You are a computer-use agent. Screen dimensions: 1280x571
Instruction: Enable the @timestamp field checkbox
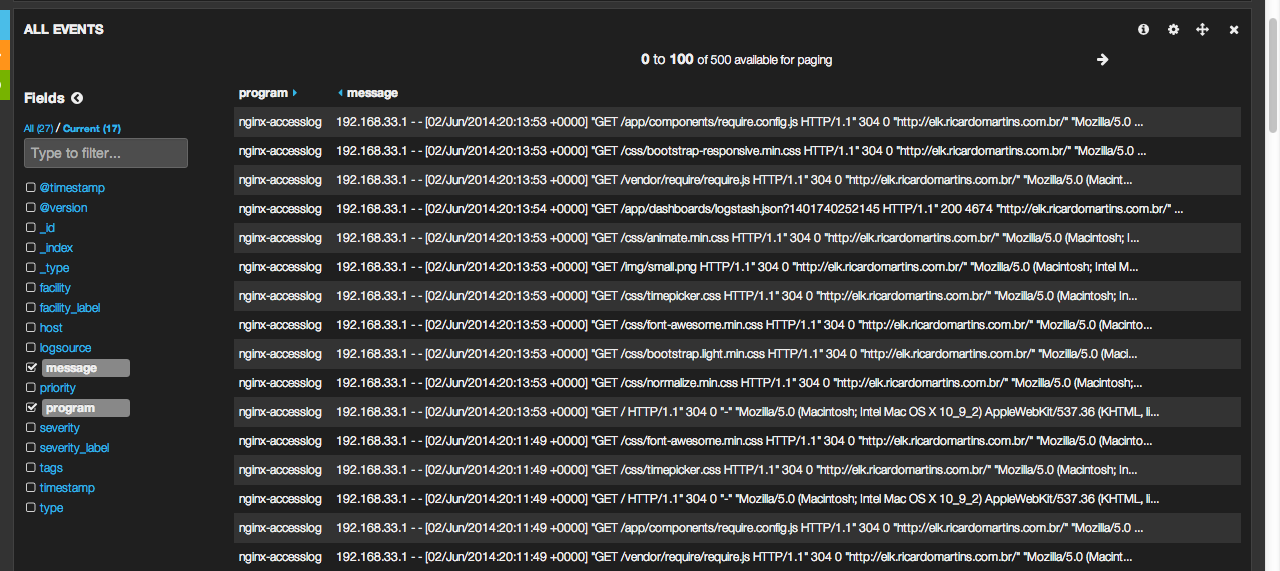tap(31, 188)
